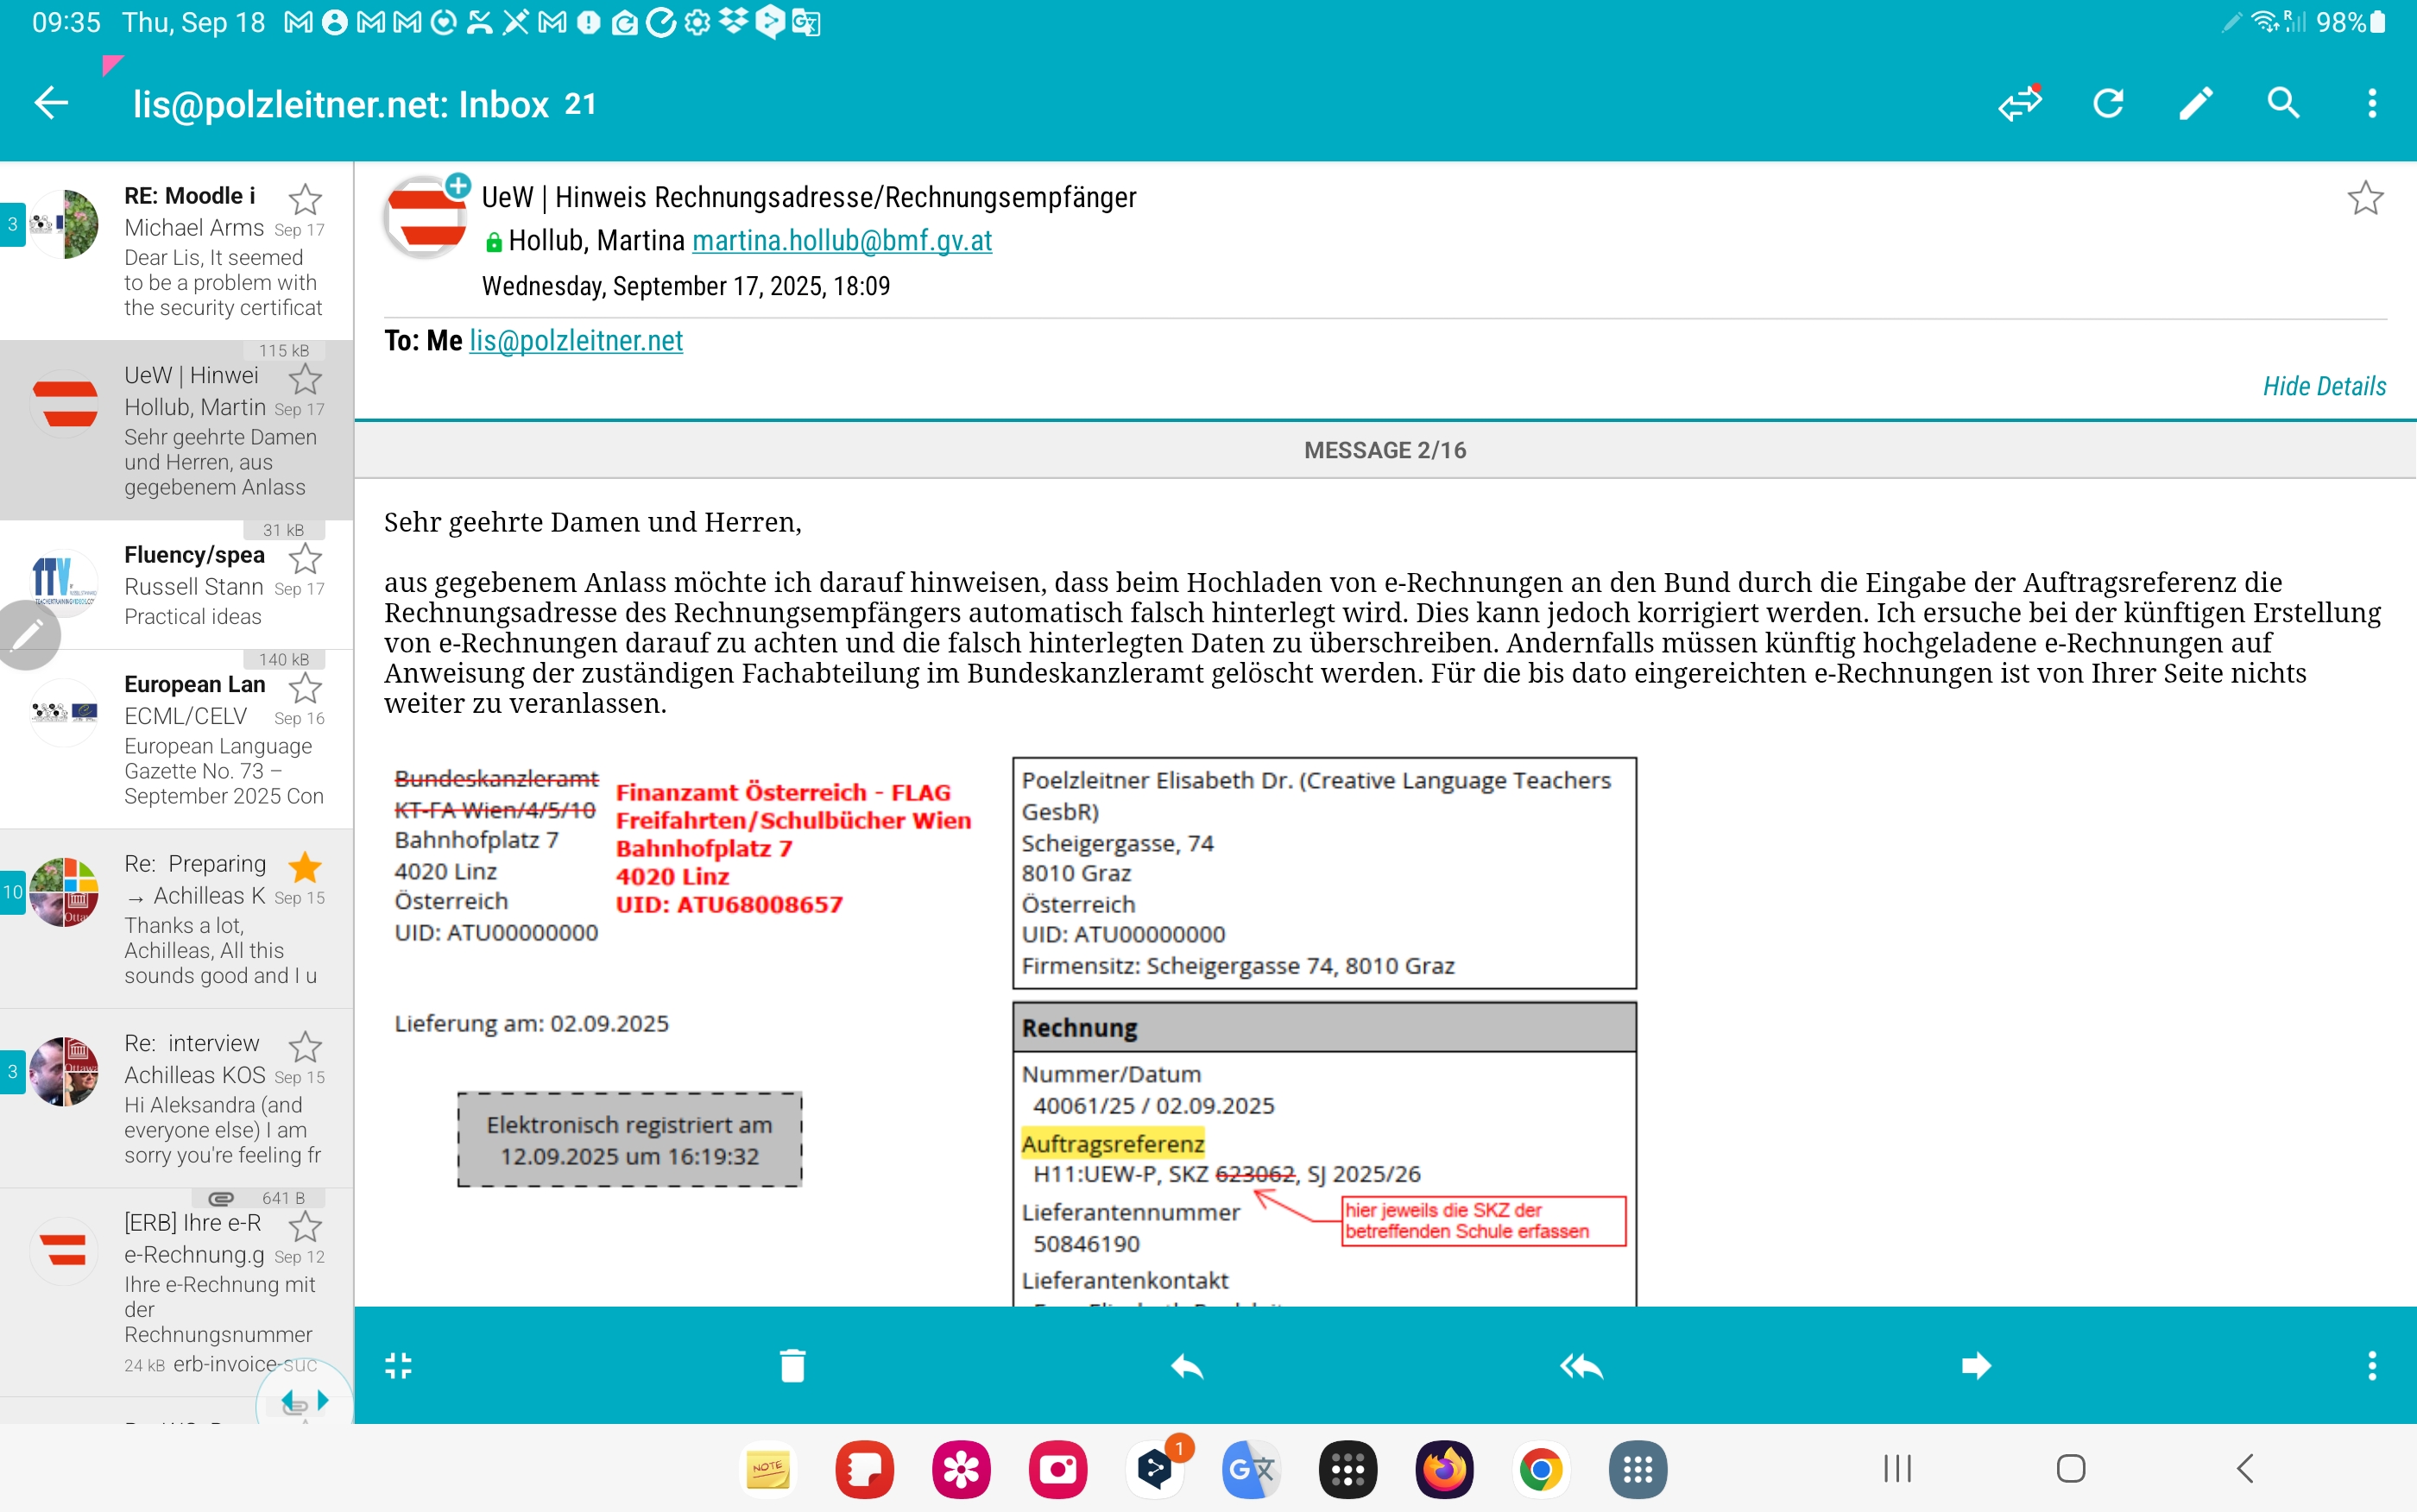Image resolution: width=2417 pixels, height=1512 pixels.
Task: Open bottom toolbar three-dot overflow menu
Action: click(x=2371, y=1365)
